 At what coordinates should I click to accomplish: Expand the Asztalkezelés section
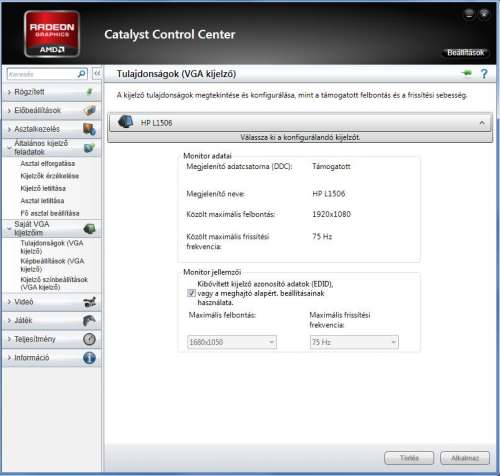[51, 129]
